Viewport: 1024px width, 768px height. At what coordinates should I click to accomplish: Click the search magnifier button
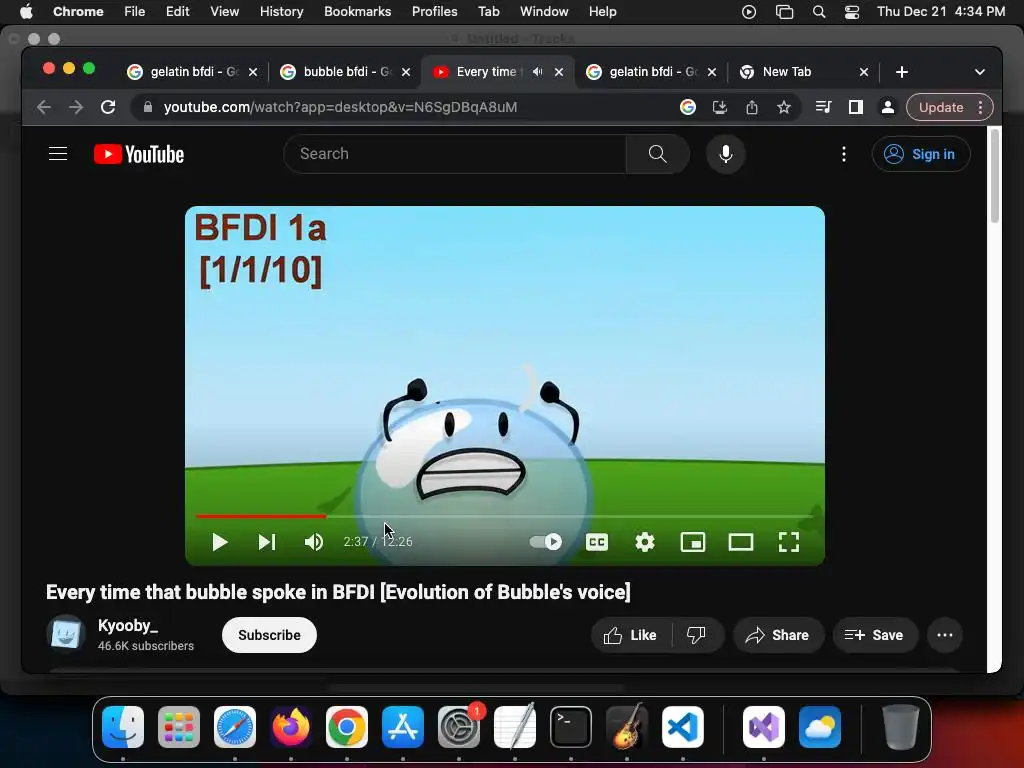pyautogui.click(x=658, y=154)
